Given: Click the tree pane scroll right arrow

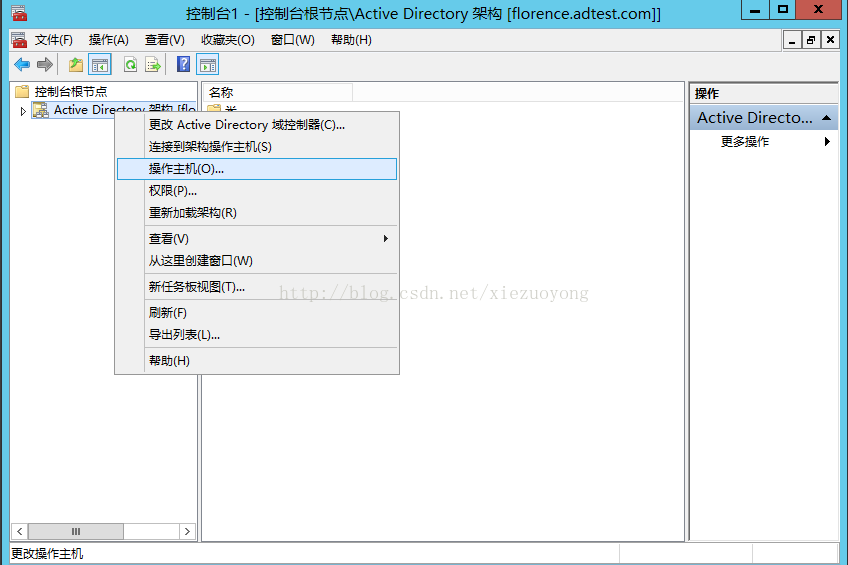Looking at the screenshot, I should click(x=187, y=531).
